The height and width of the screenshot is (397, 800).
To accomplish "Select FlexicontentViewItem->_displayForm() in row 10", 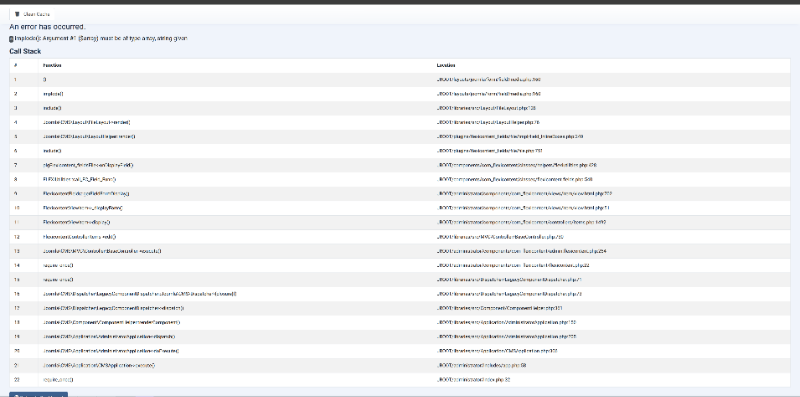I will coord(83,208).
